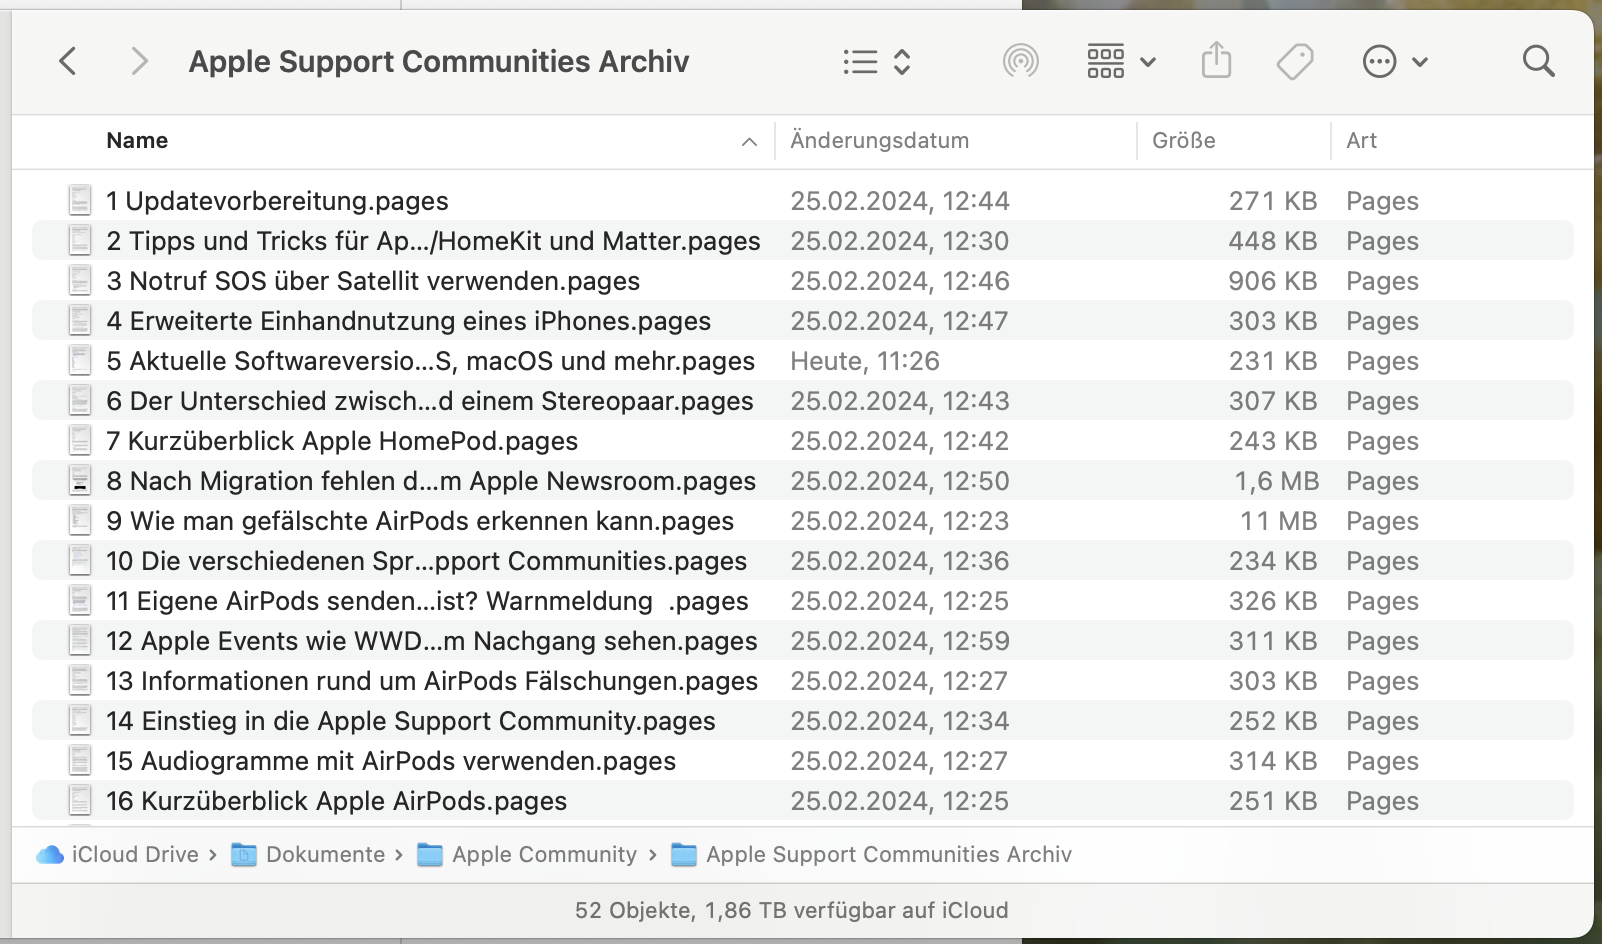The image size is (1602, 944).
Task: Click the Share toolbar icon
Action: pos(1216,62)
